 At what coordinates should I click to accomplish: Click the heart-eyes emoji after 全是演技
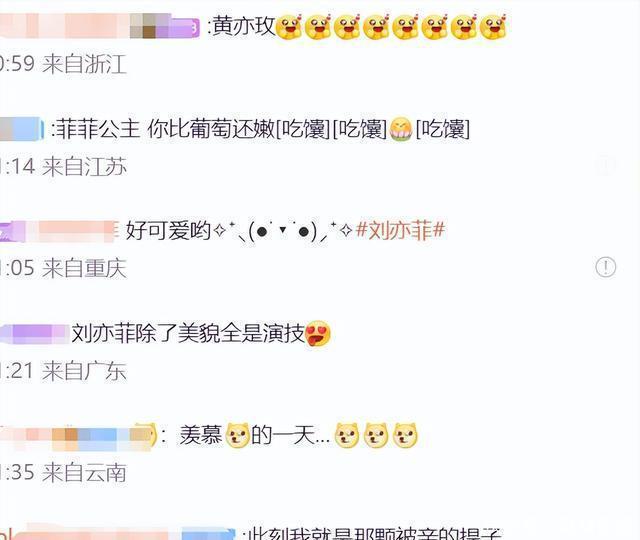[x=318, y=334]
